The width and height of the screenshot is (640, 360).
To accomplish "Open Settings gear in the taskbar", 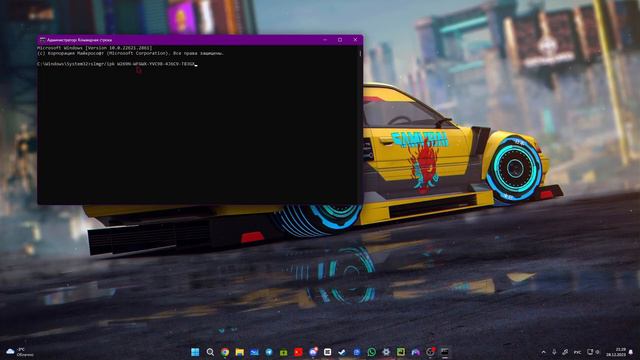I will (x=386, y=352).
